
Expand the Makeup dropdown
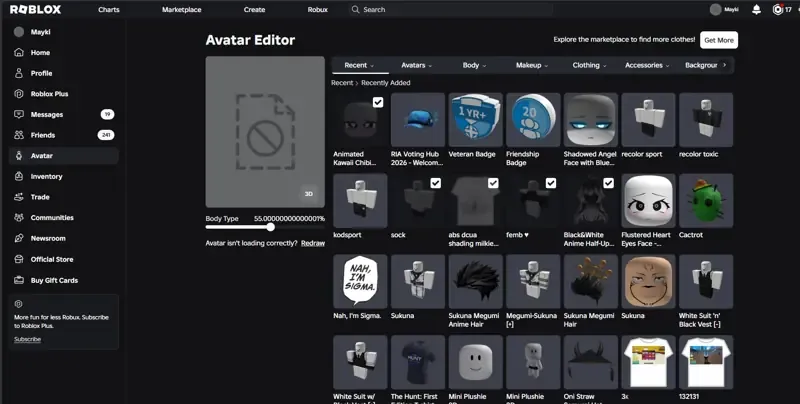click(x=532, y=65)
